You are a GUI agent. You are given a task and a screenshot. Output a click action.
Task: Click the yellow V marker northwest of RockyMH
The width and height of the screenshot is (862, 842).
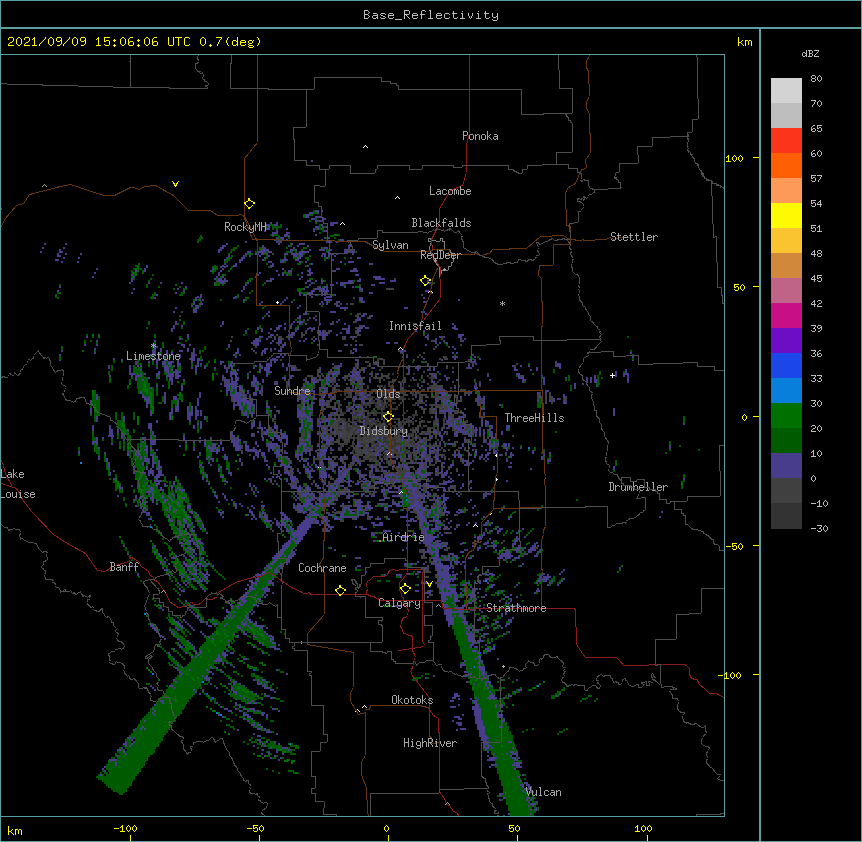[x=175, y=184]
